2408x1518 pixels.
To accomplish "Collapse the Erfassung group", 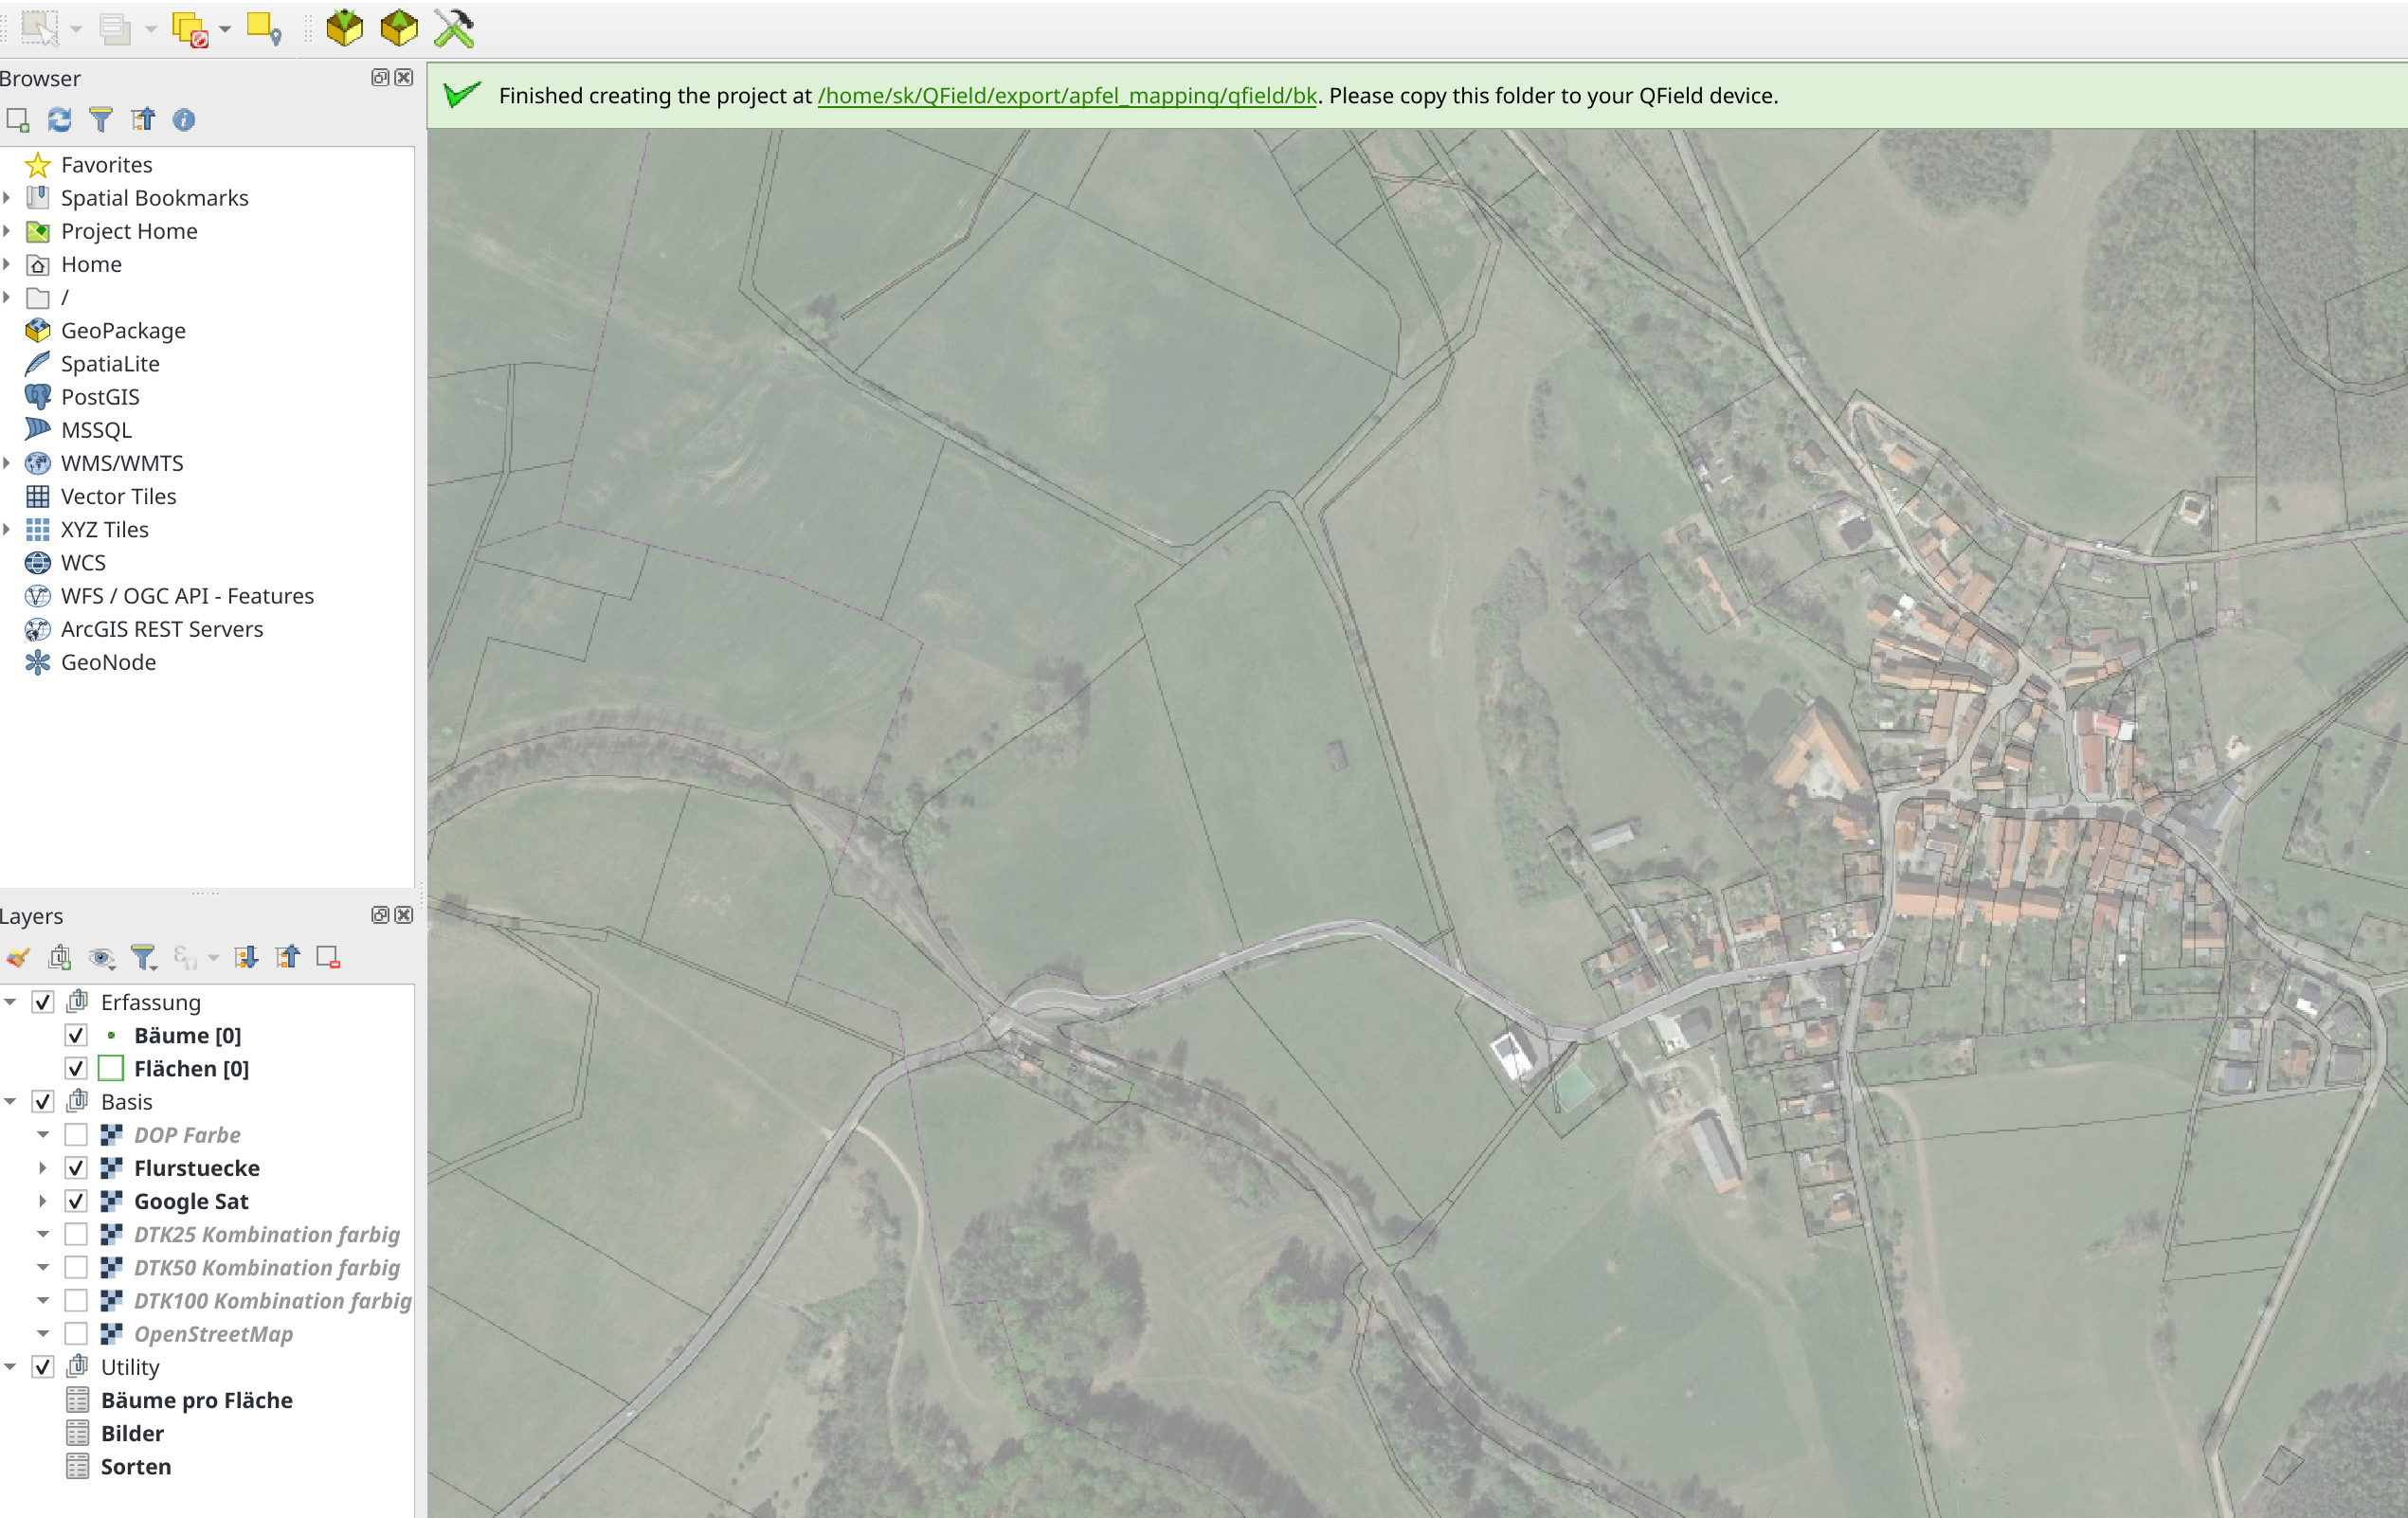I will click(10, 1001).
